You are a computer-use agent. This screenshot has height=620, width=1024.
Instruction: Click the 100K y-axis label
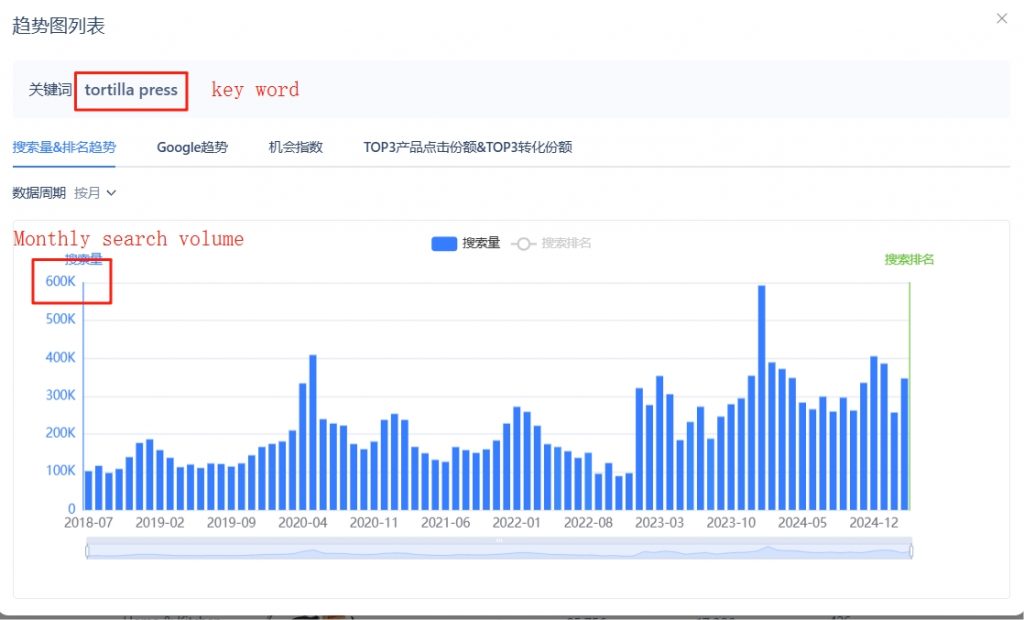pyautogui.click(x=60, y=470)
